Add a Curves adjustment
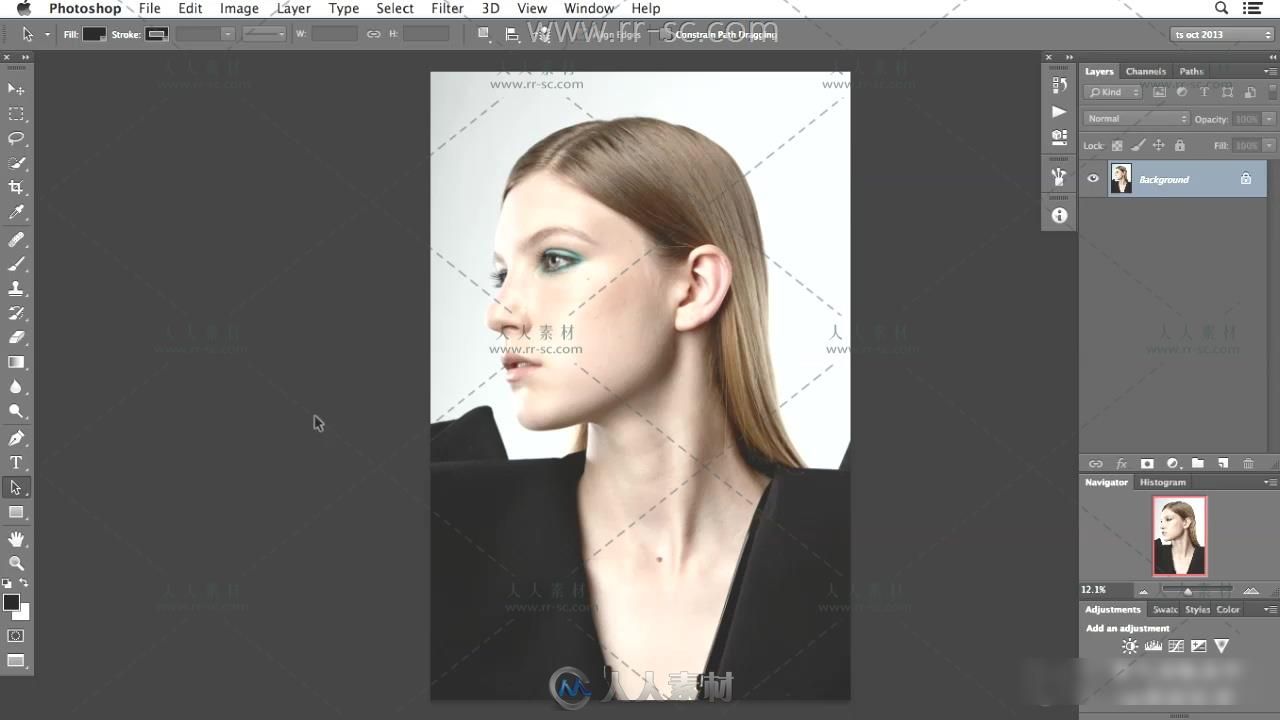1280x720 pixels. click(1176, 646)
